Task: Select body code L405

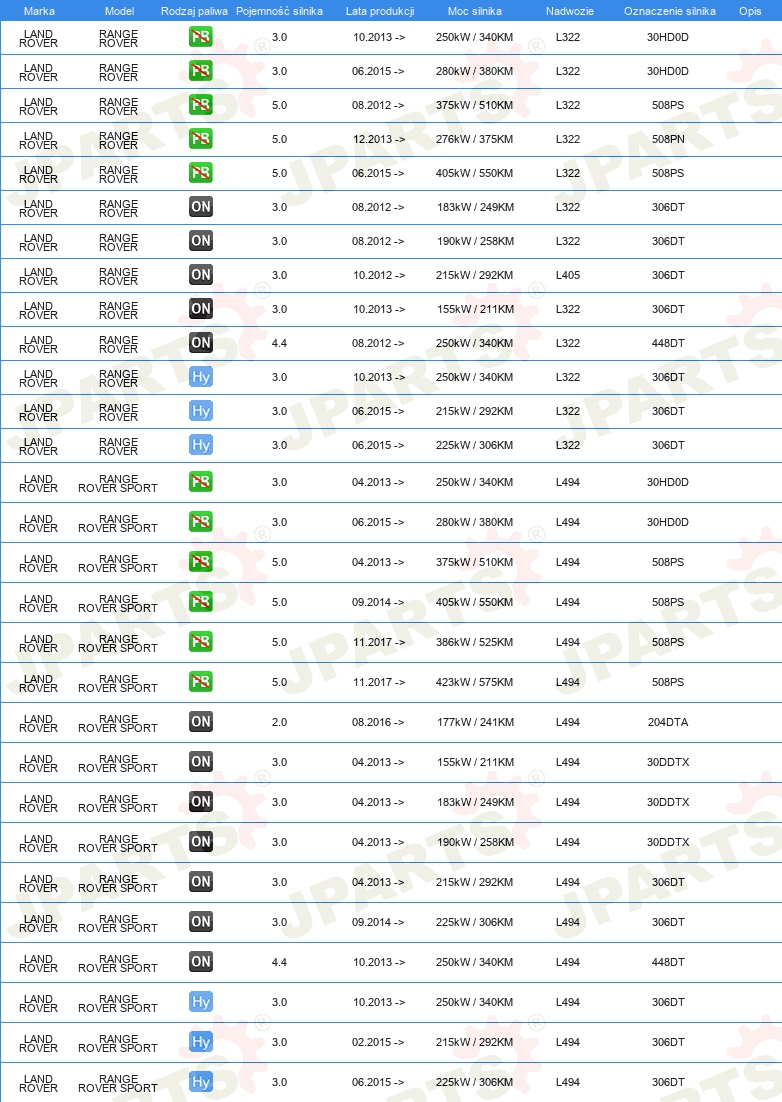Action: pyautogui.click(x=568, y=275)
